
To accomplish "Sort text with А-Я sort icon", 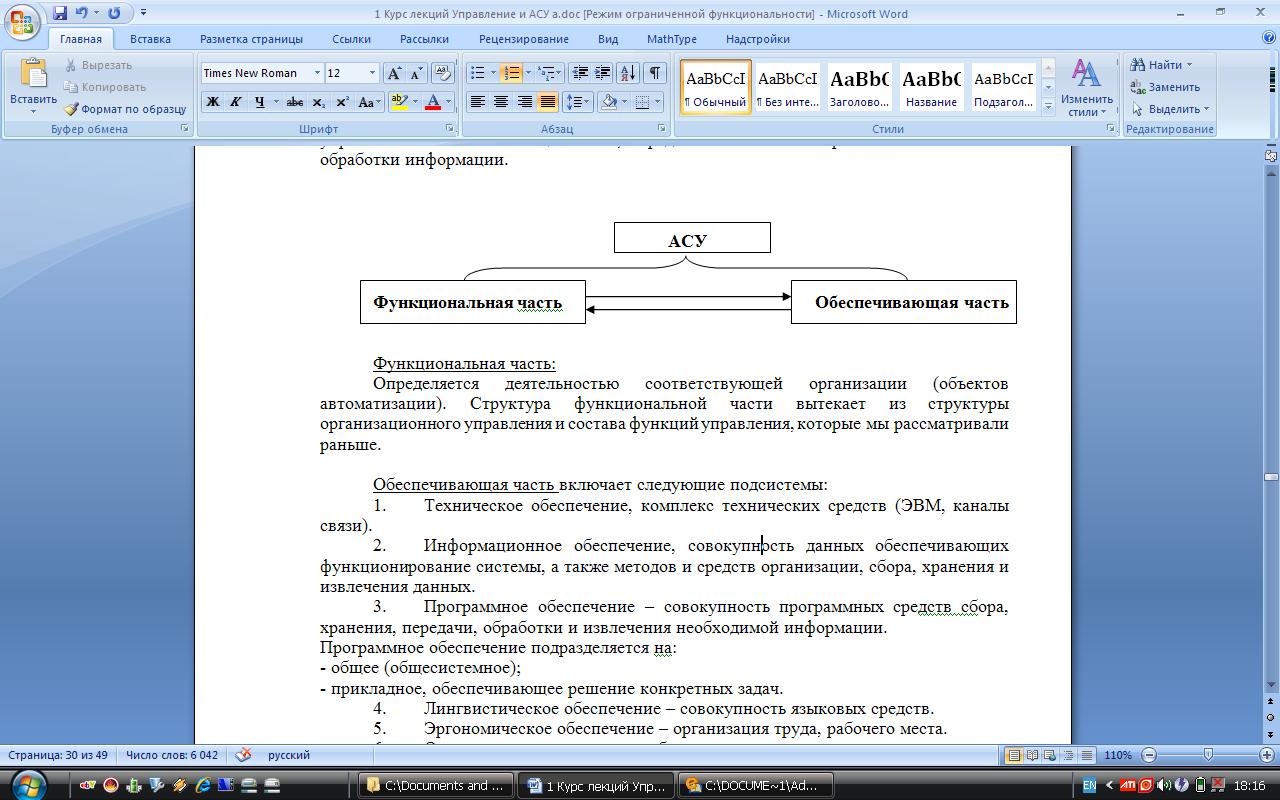I will coord(628,73).
